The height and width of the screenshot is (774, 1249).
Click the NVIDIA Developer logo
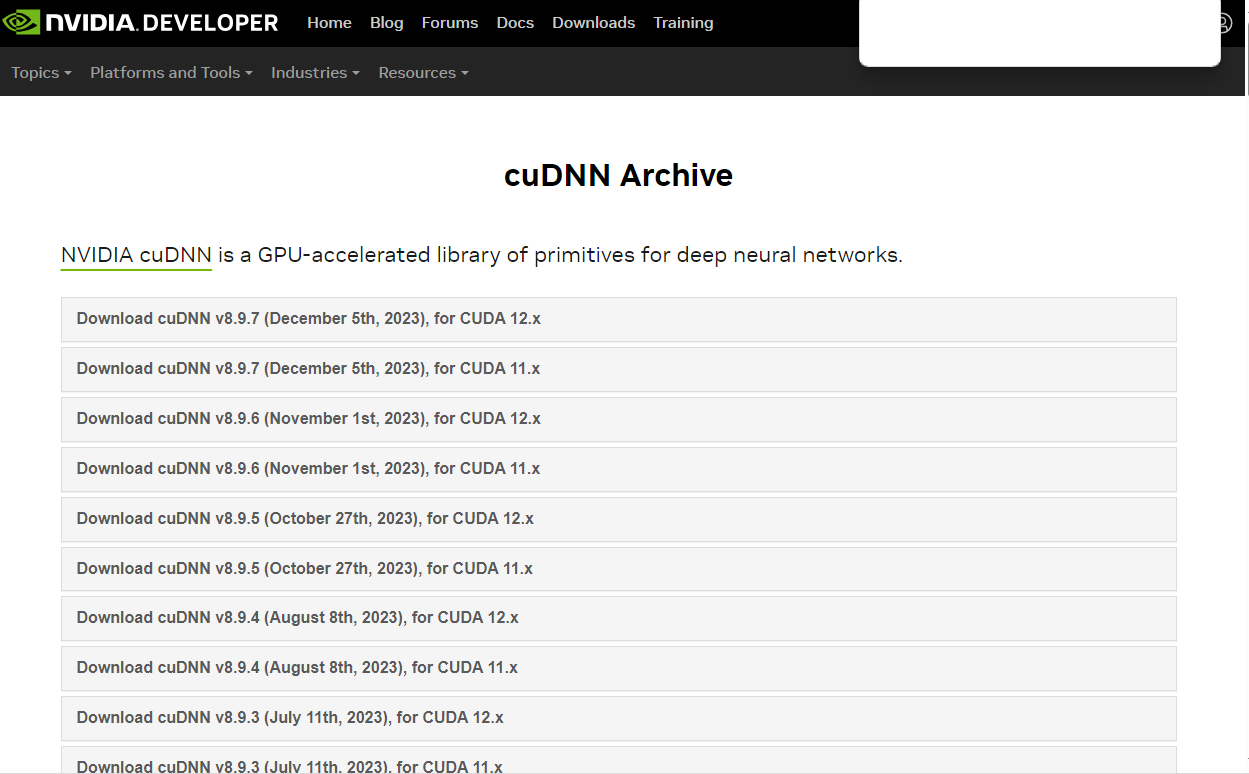[140, 22]
